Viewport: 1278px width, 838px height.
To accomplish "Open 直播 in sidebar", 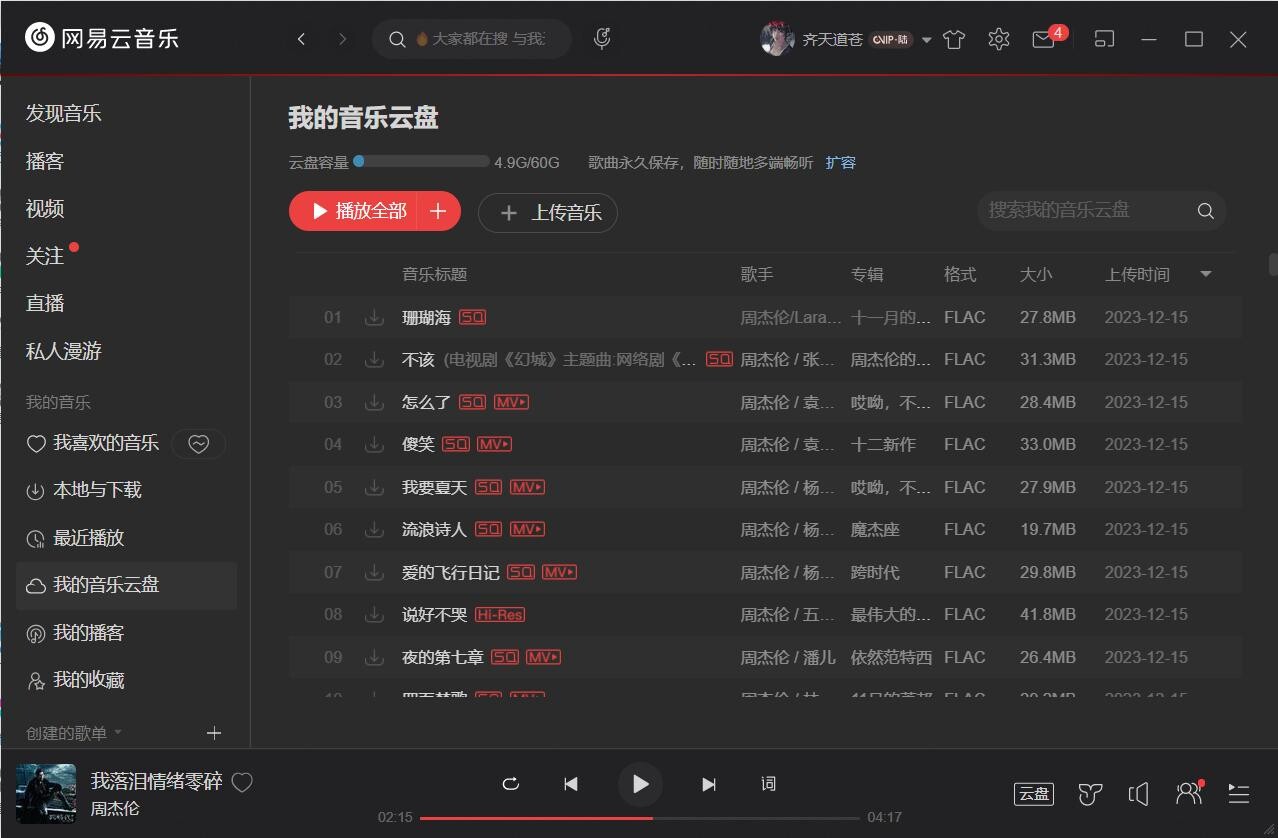I will point(45,303).
